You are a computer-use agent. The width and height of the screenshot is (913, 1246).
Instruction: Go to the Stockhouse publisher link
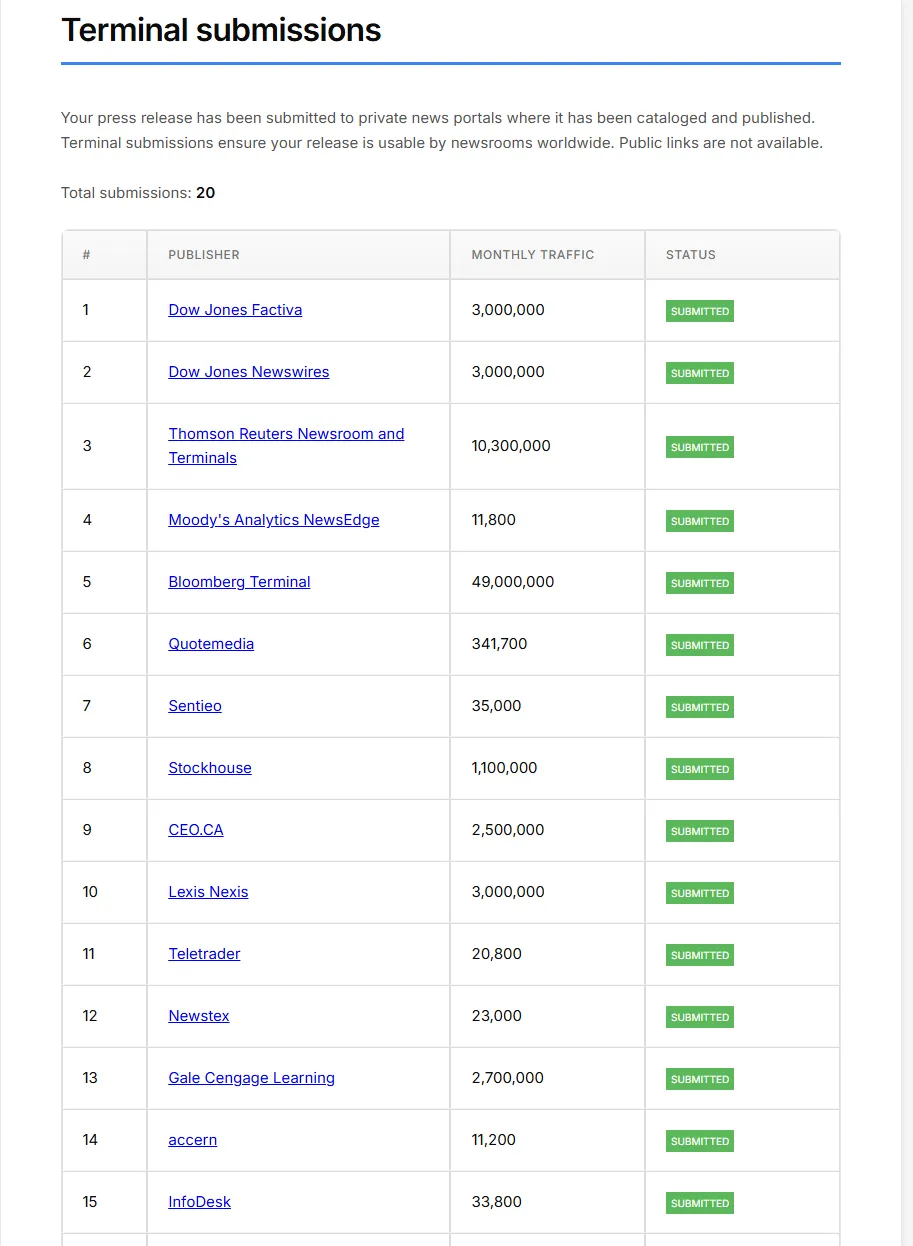pos(210,768)
